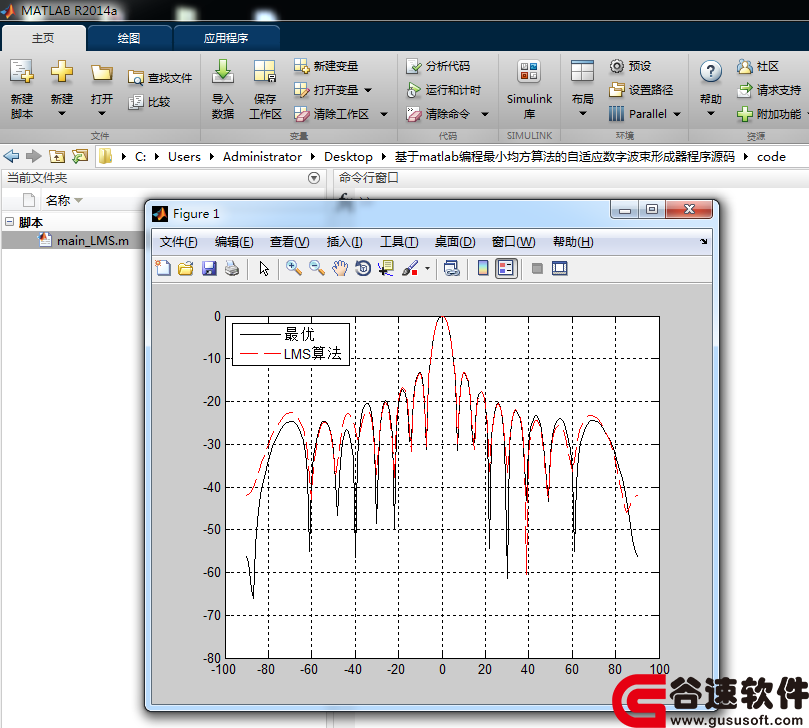Click the Find Files (查找文件) button
The height and width of the screenshot is (728, 809).
click(160, 78)
